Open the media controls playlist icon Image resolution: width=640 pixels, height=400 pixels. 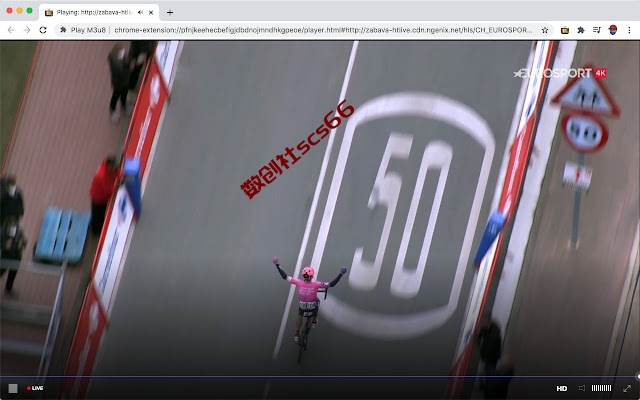(597, 30)
